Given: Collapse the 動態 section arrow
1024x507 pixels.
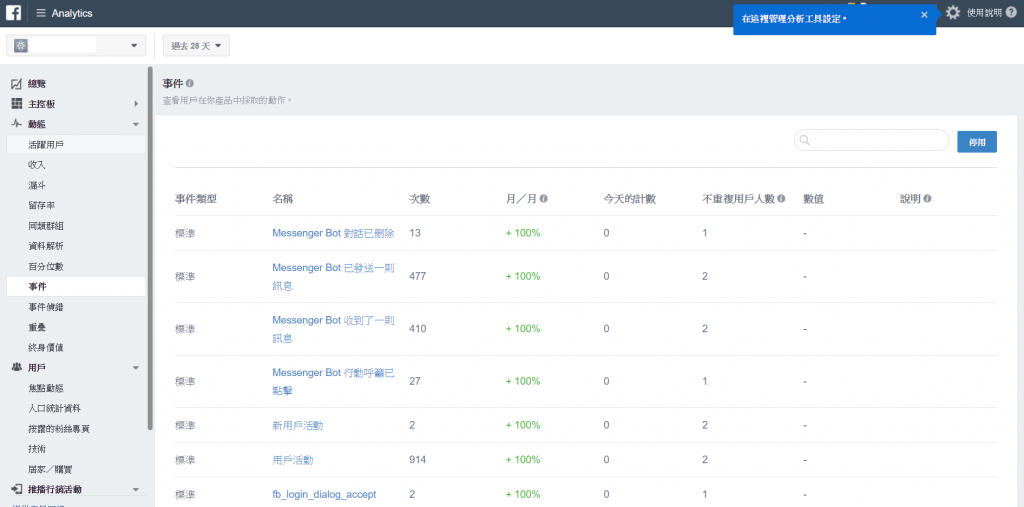Looking at the screenshot, I should [136, 124].
